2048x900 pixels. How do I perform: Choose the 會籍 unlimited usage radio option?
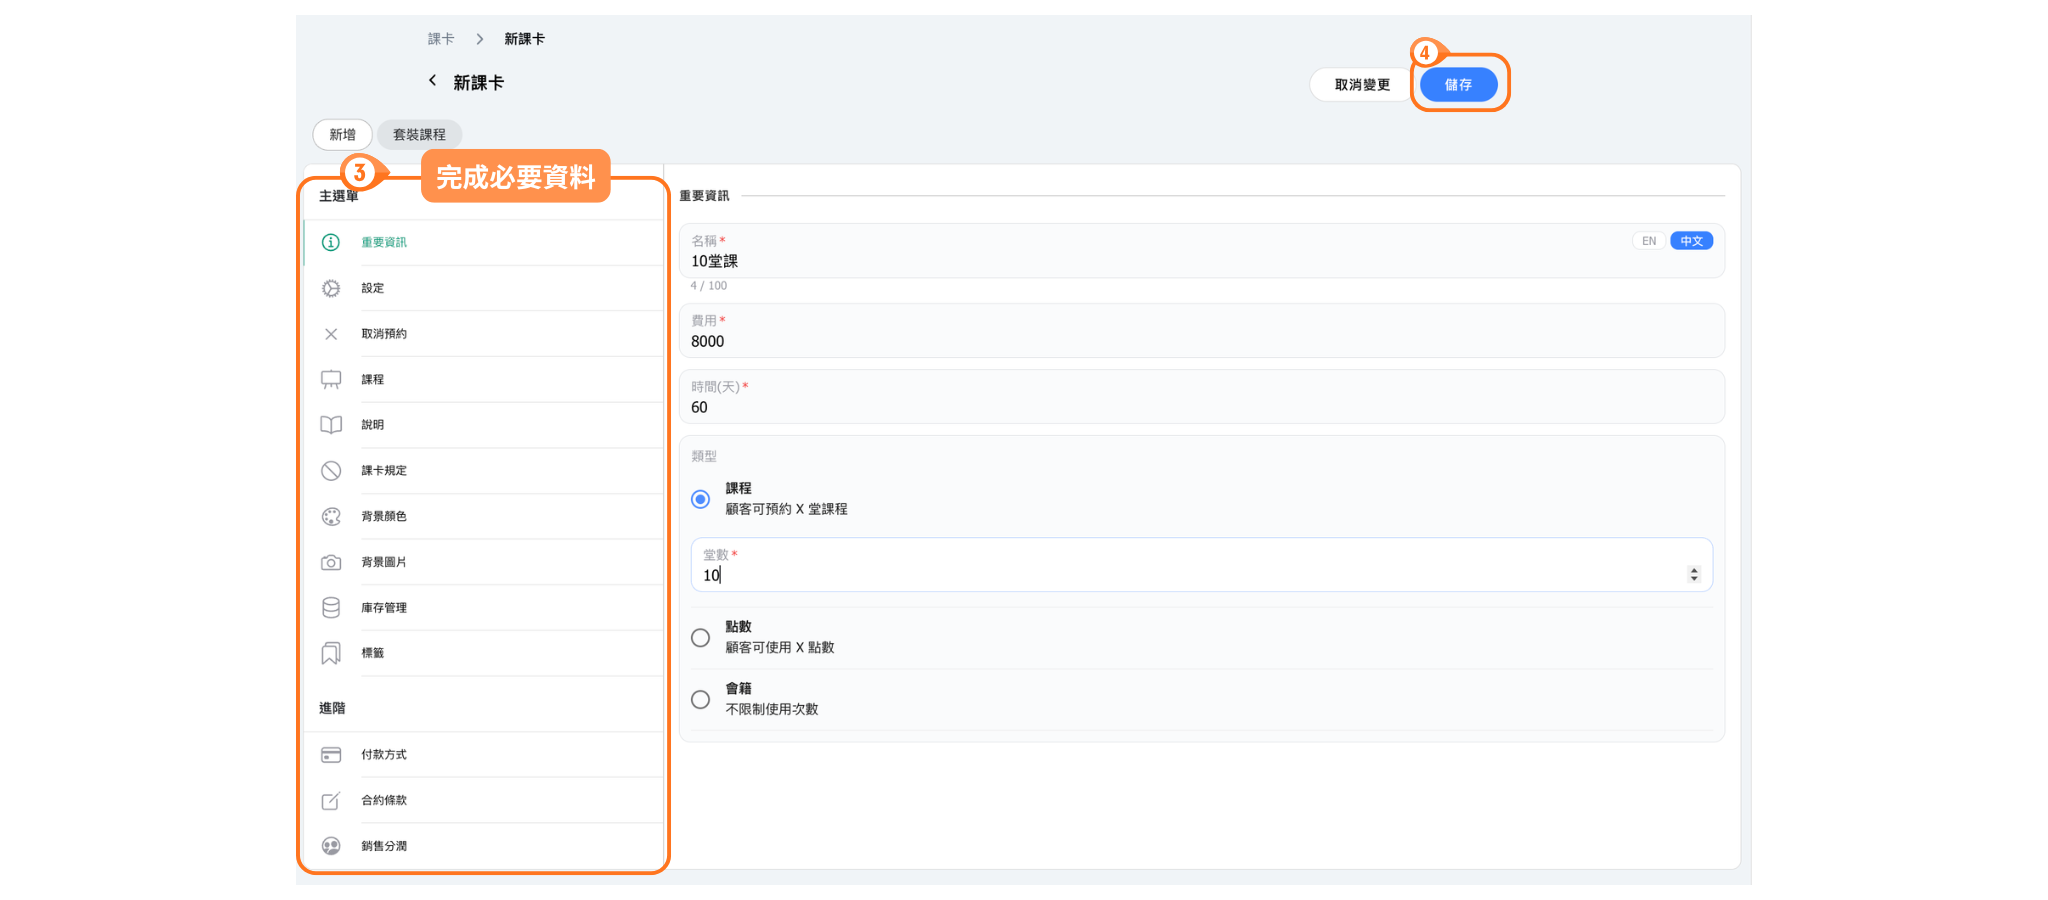point(701,700)
